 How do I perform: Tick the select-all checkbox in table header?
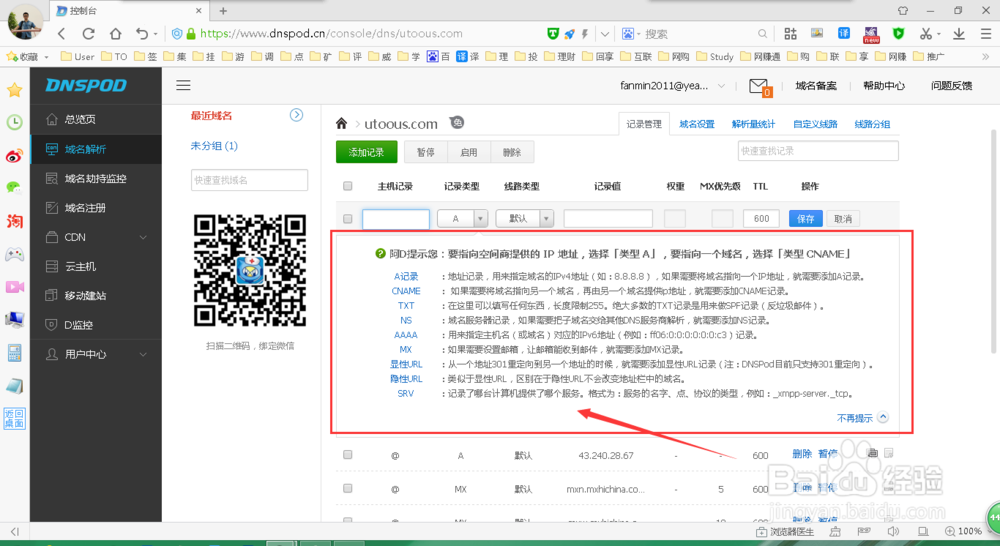[x=348, y=186]
